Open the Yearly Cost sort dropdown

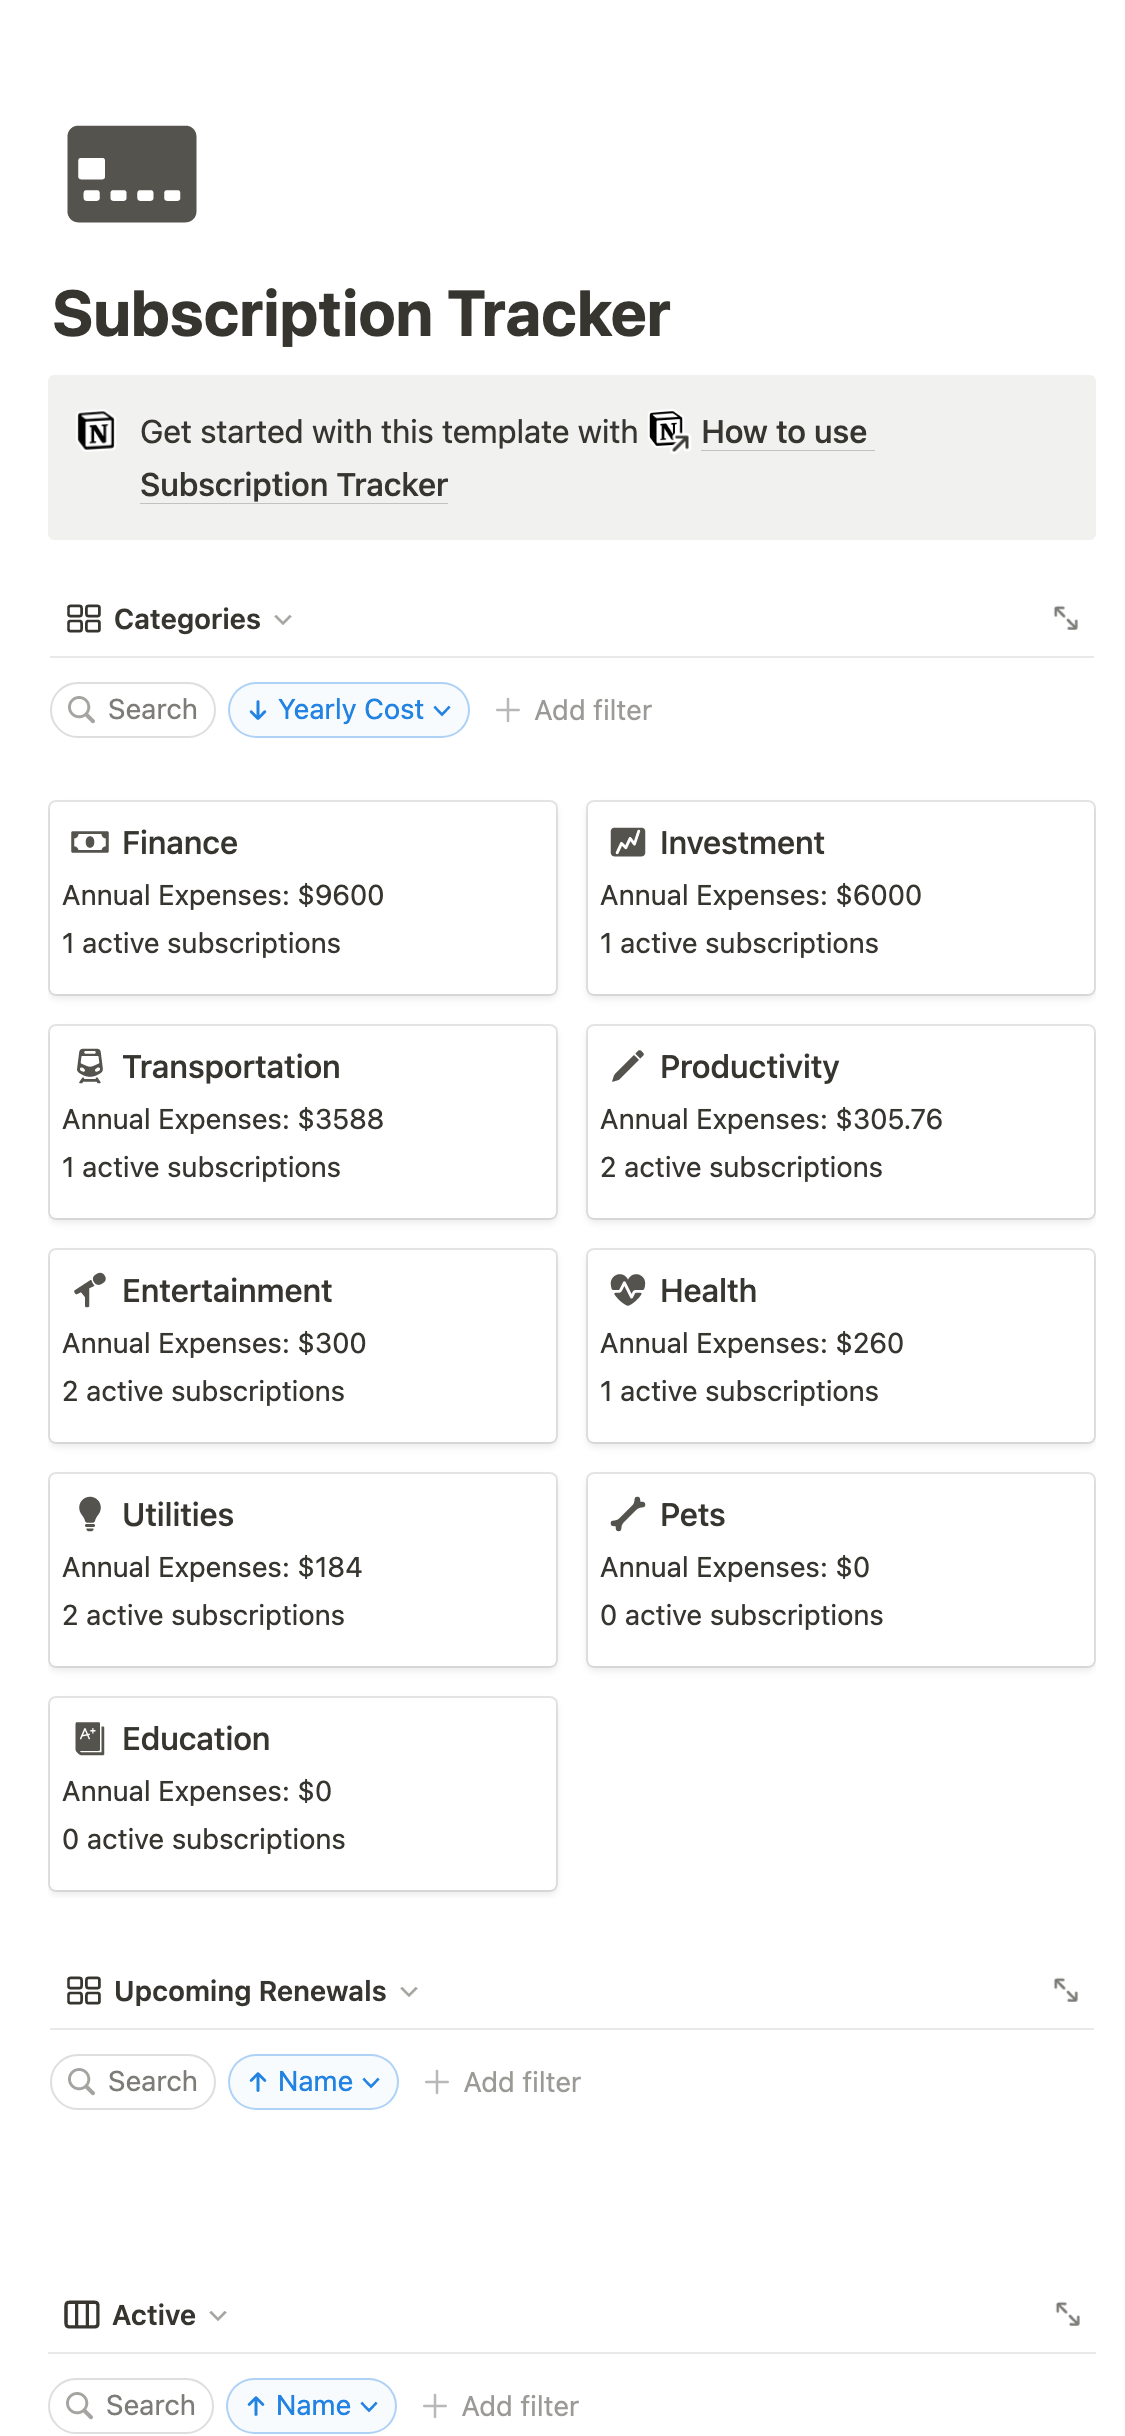coord(349,710)
